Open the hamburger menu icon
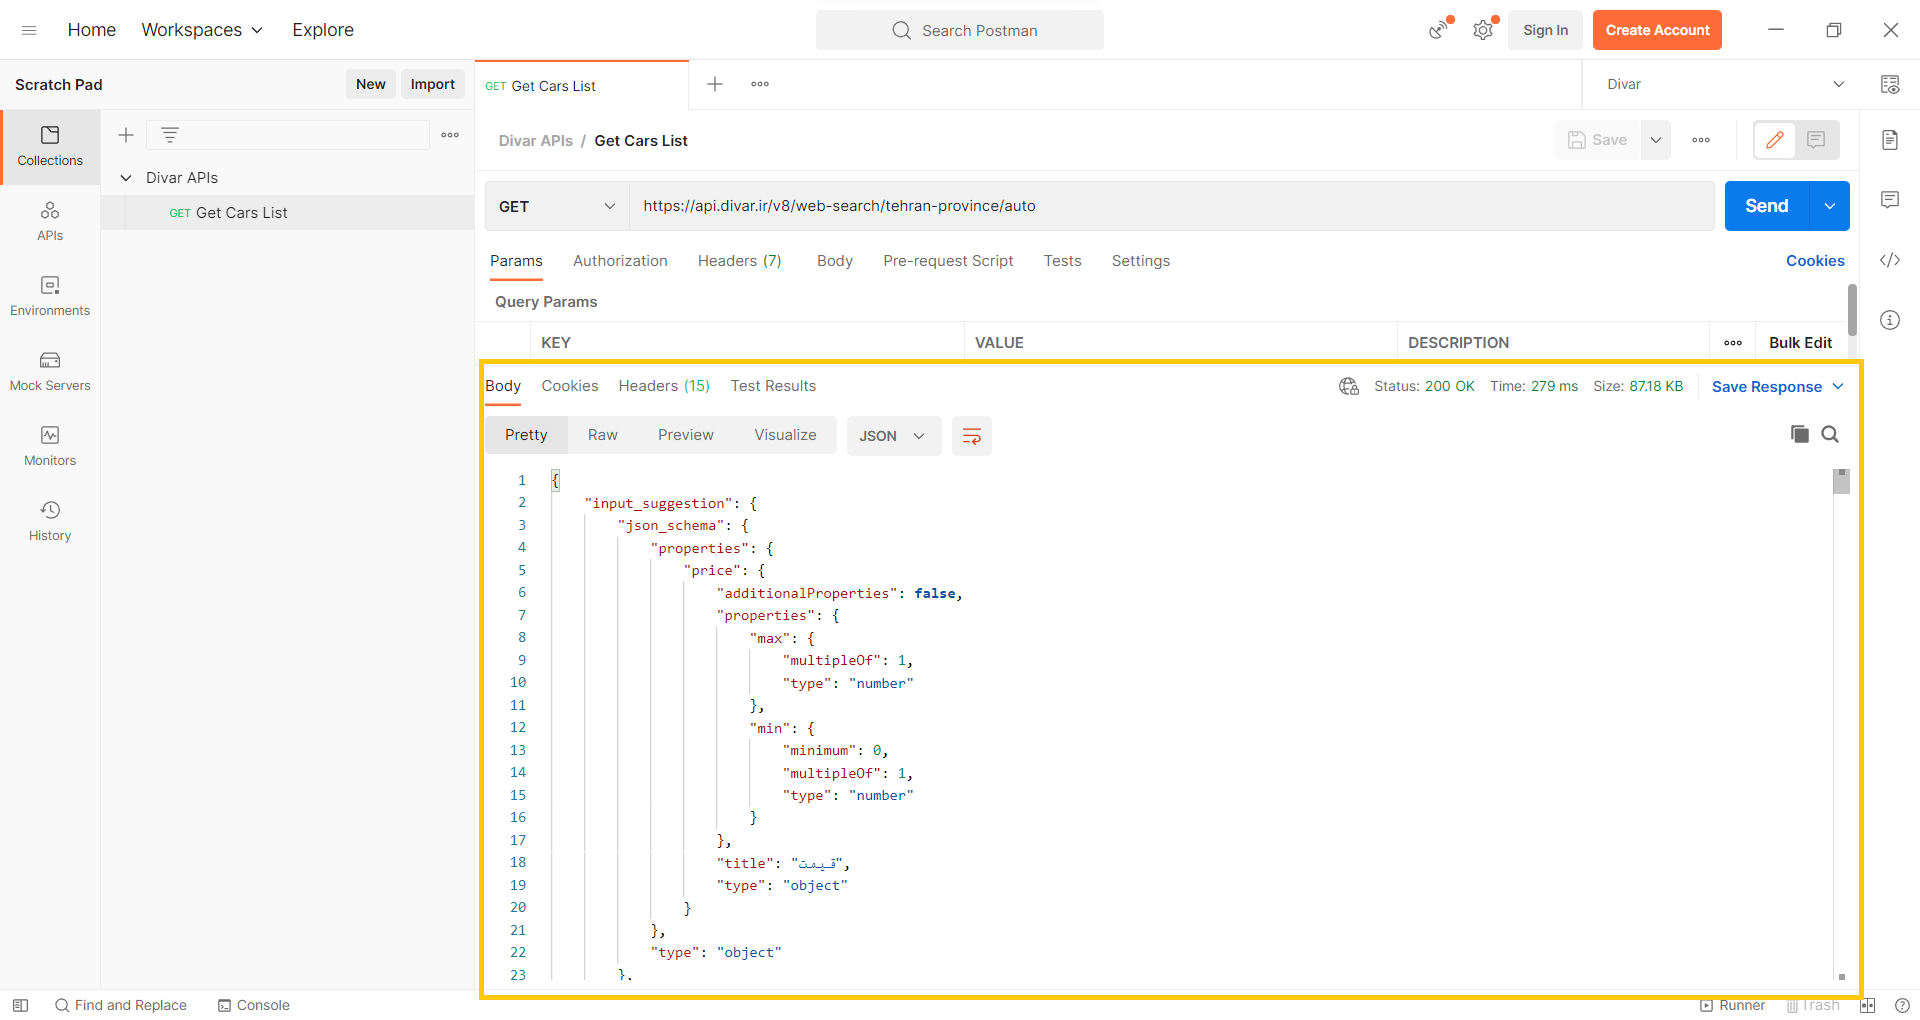1920x1020 pixels. [29, 30]
